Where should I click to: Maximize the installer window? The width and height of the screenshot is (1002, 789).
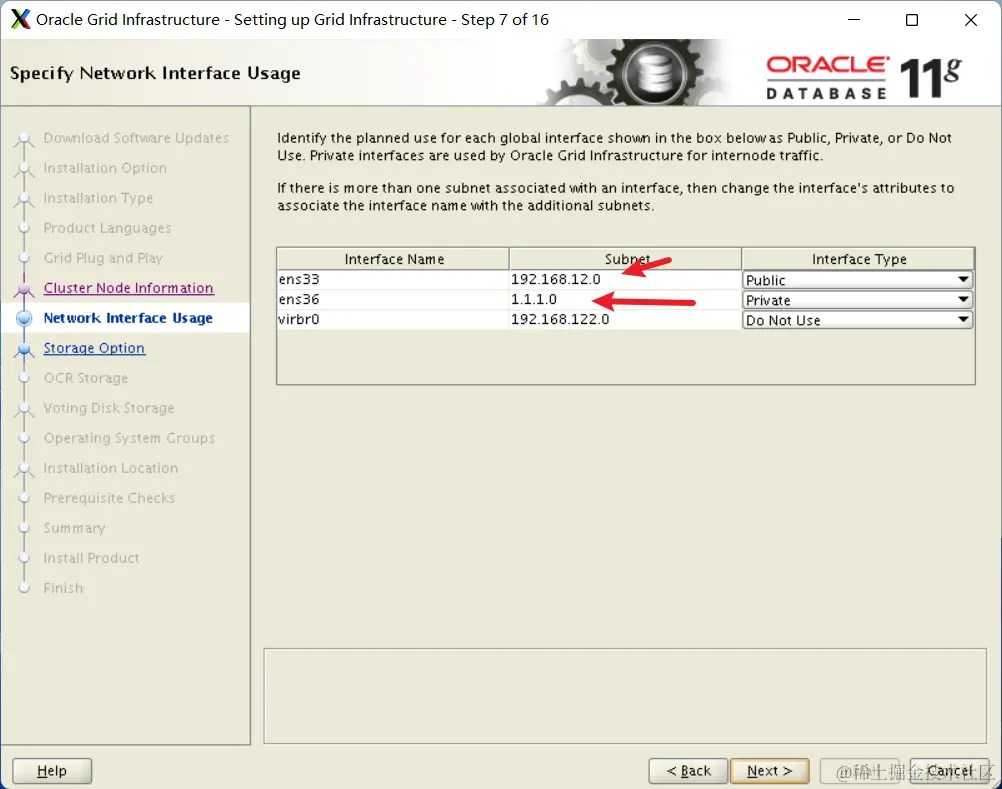[912, 20]
